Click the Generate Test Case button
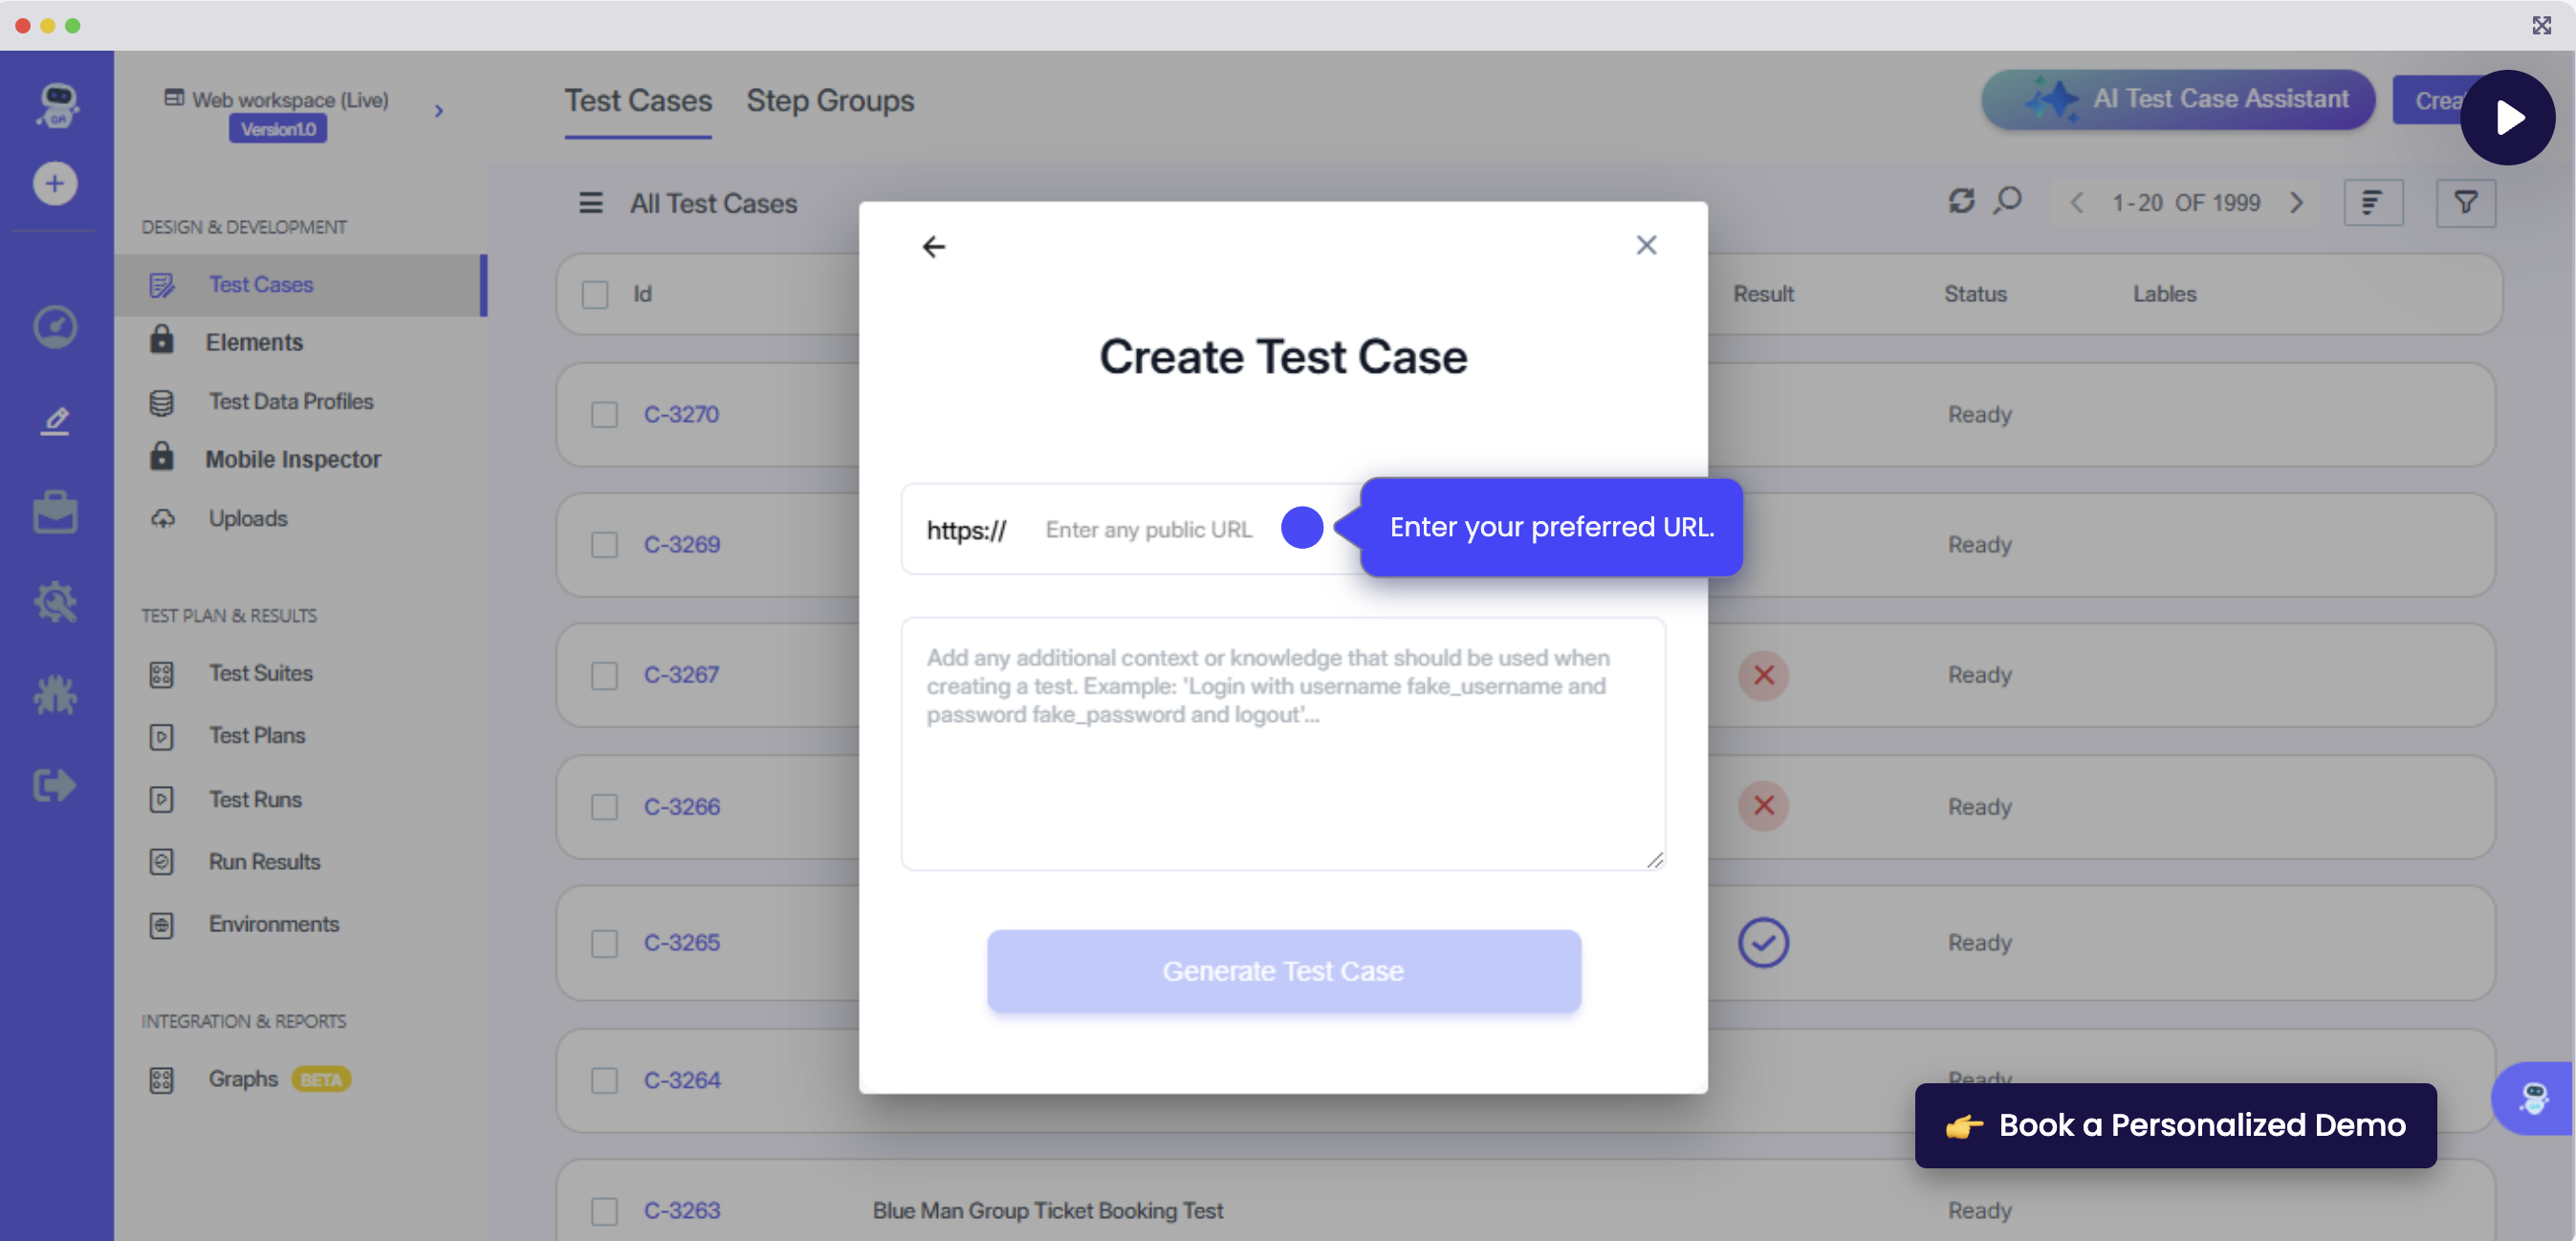Viewport: 2576px width, 1241px height. 1283,971
